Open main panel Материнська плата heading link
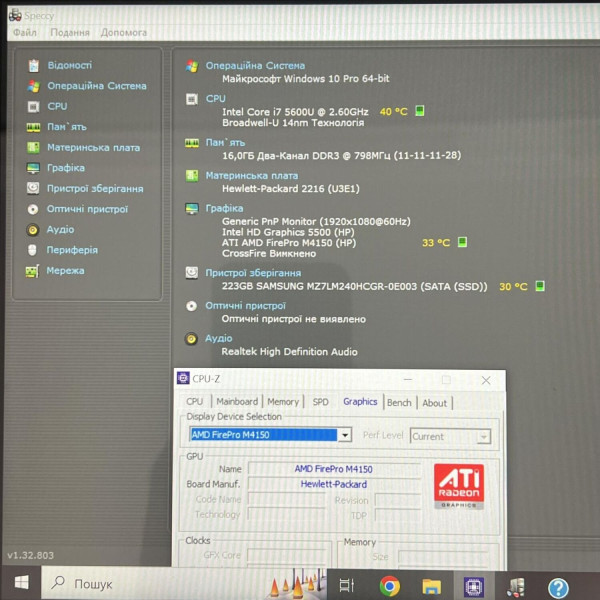 pyautogui.click(x=252, y=176)
